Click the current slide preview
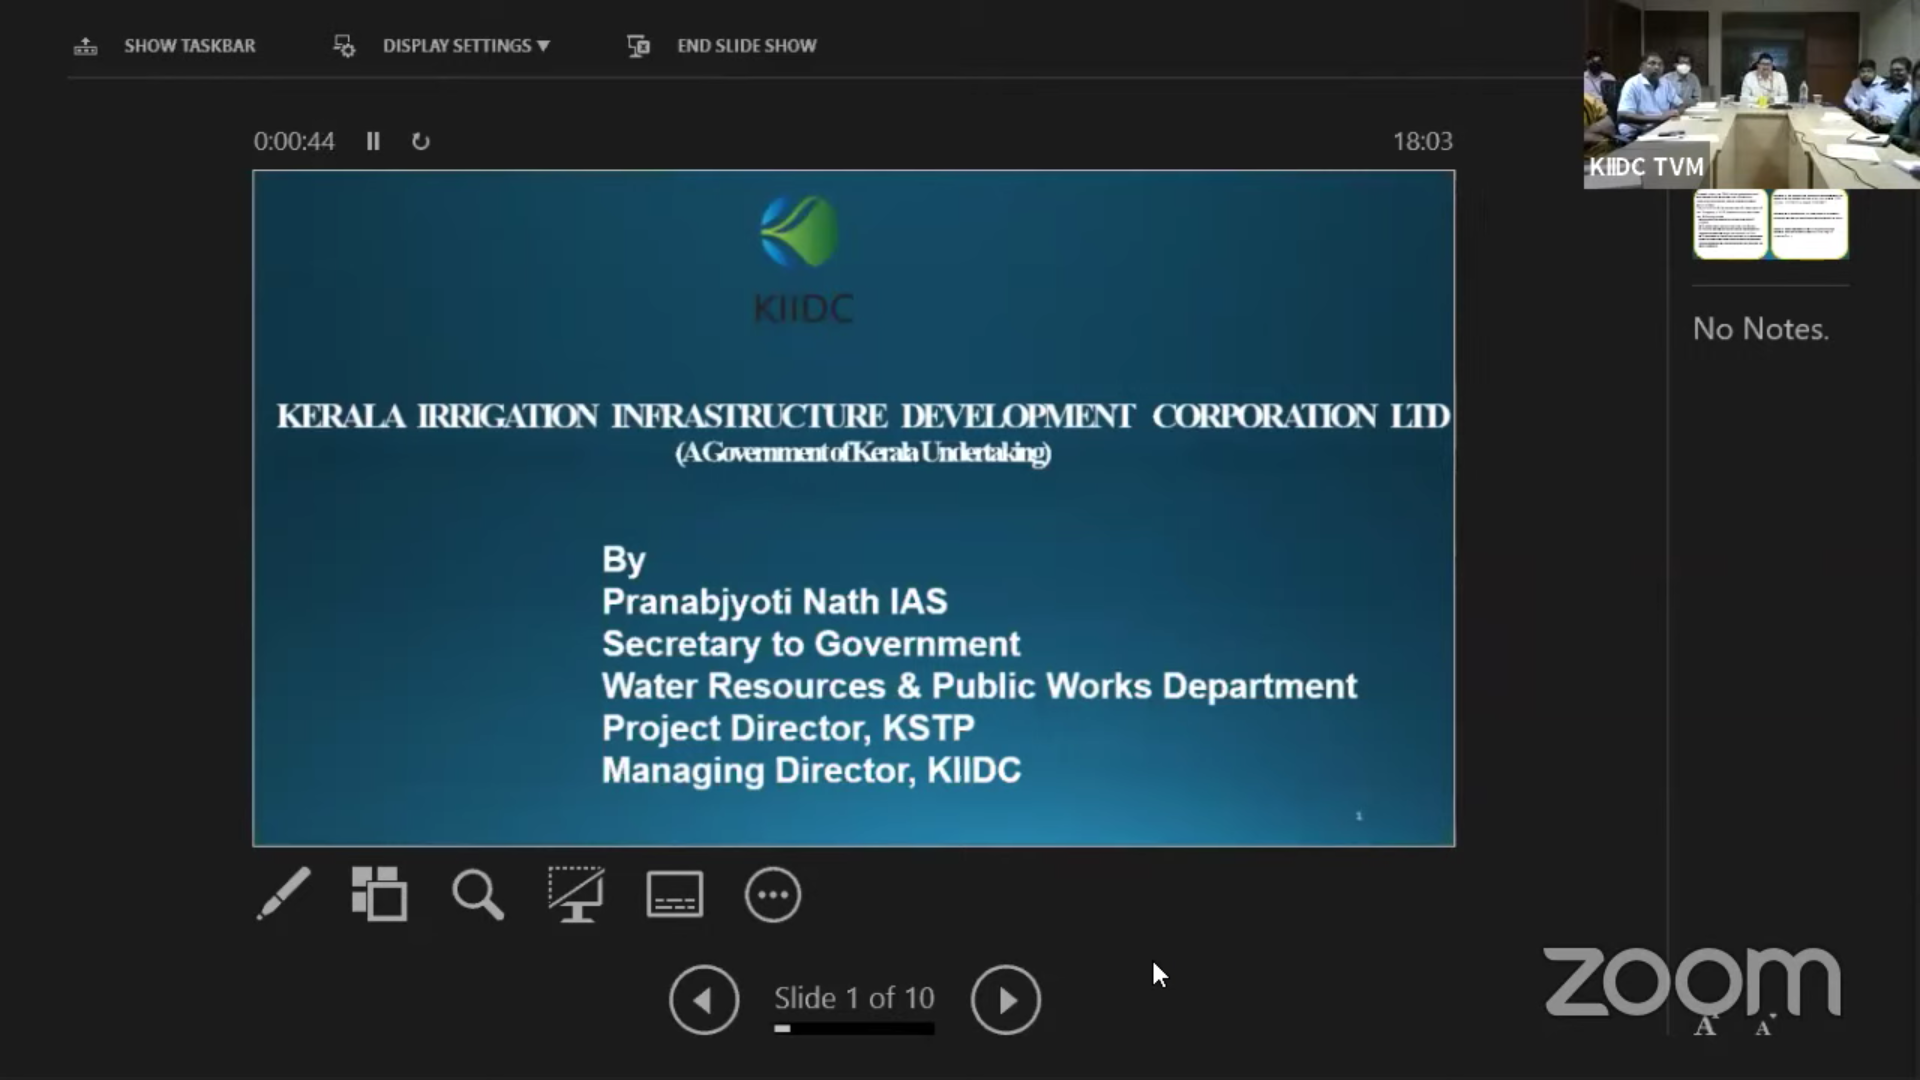This screenshot has height=1080, width=1920. pos(854,508)
